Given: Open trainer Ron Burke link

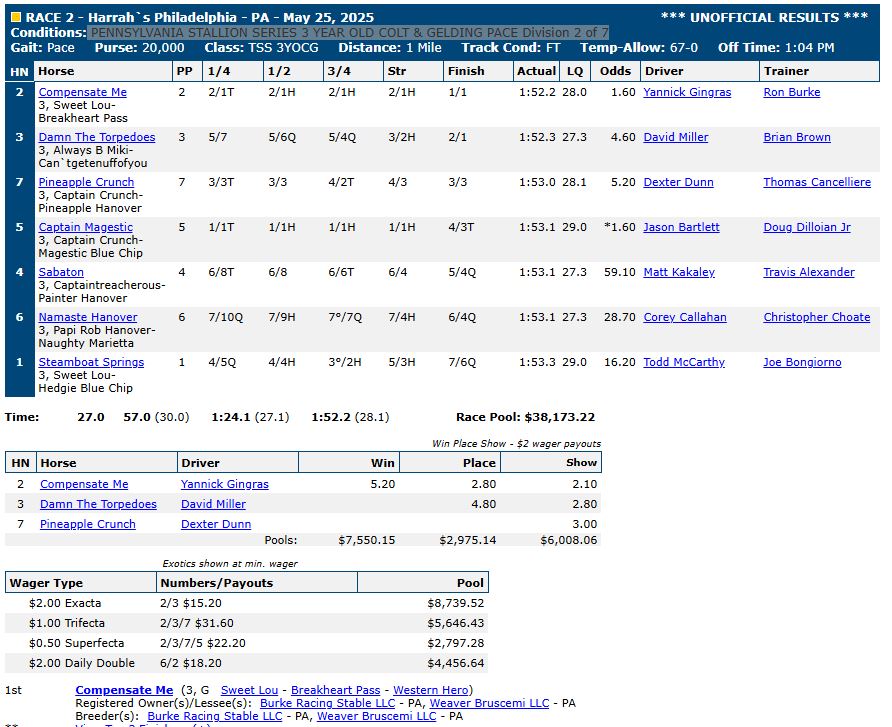Looking at the screenshot, I should coord(791,92).
